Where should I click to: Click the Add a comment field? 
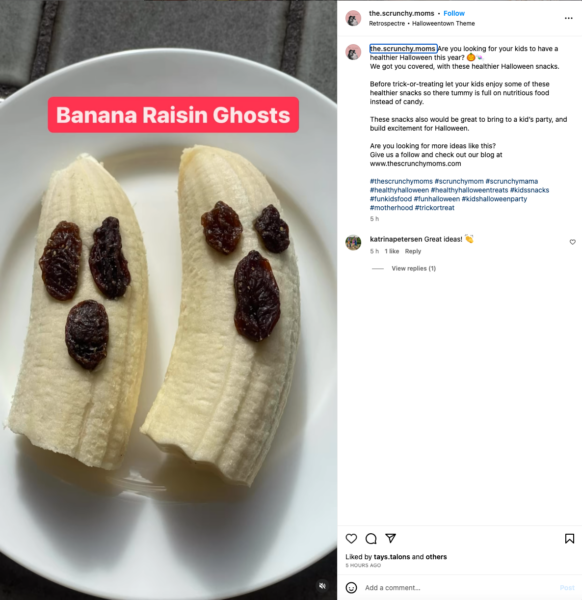click(x=459, y=587)
